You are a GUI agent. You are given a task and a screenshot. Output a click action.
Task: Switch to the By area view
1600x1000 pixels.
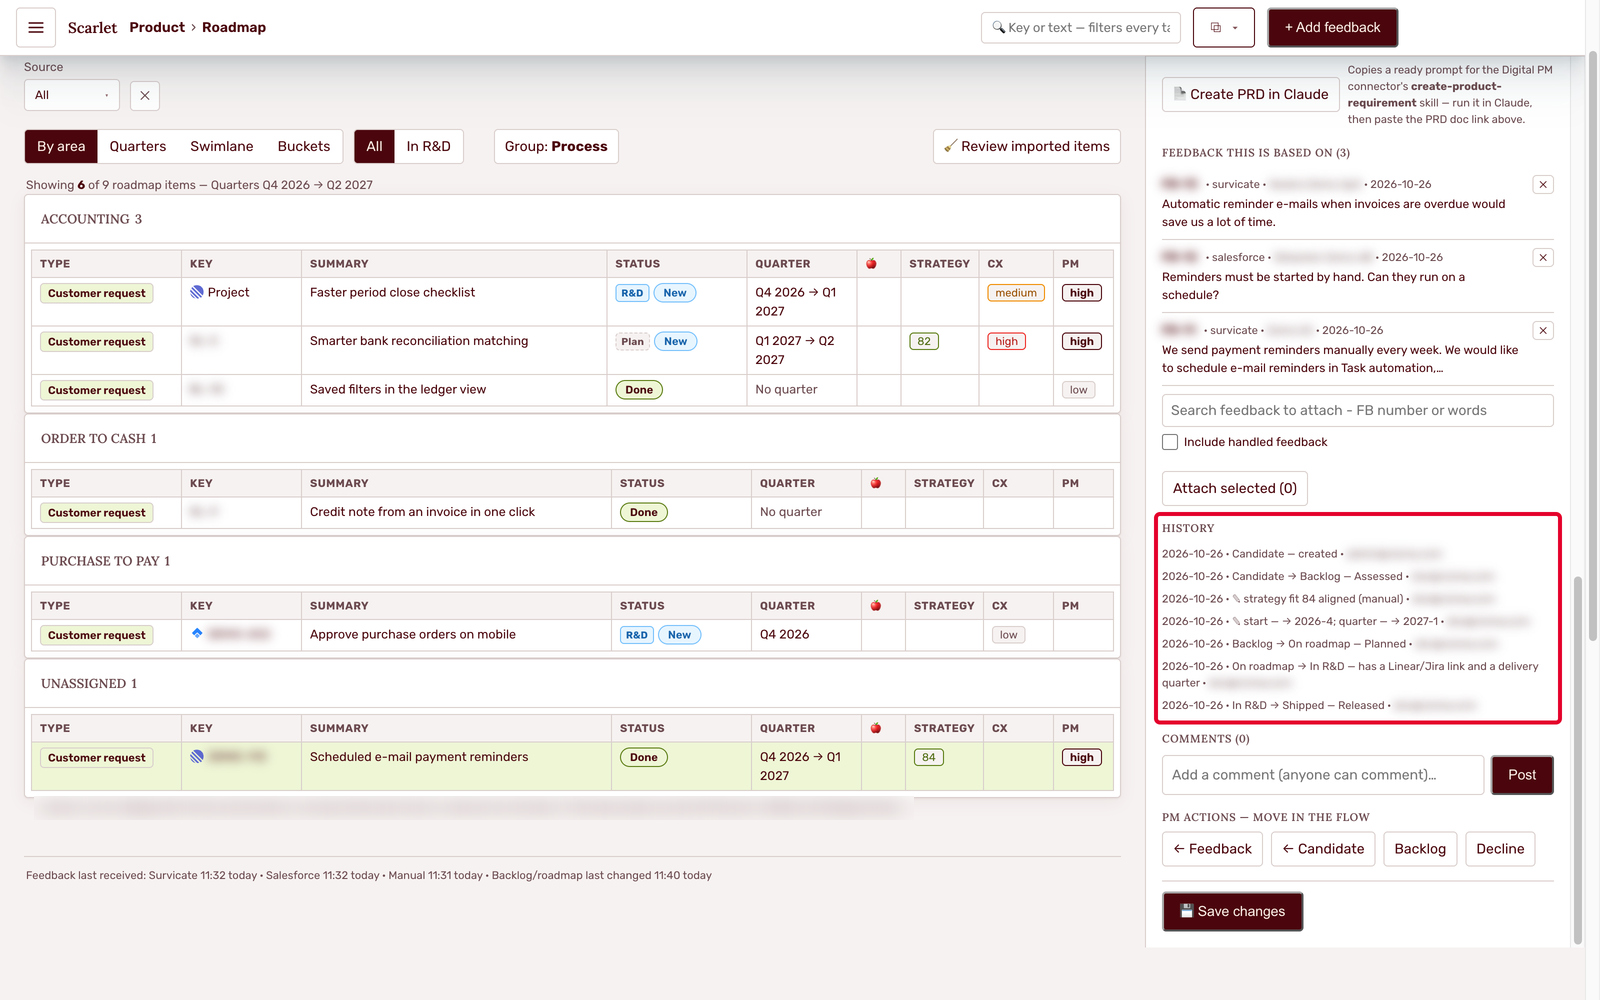(x=61, y=146)
